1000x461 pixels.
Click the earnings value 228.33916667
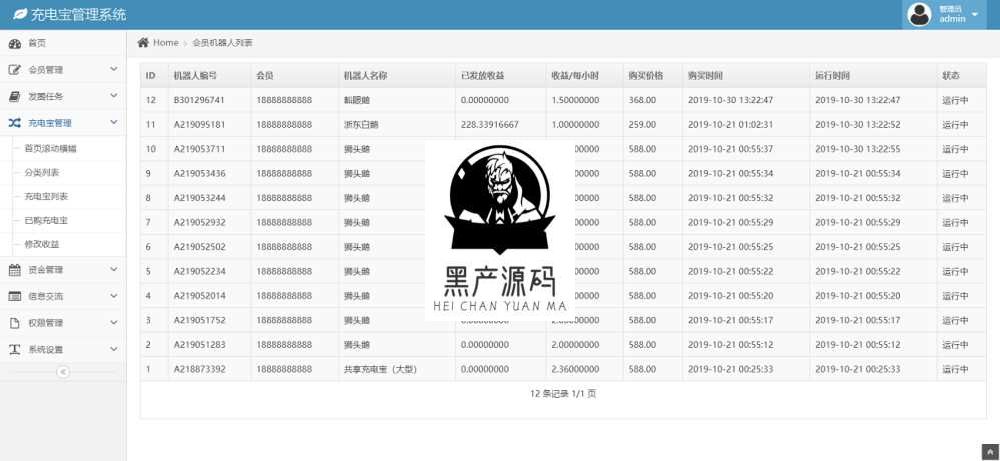(x=490, y=124)
